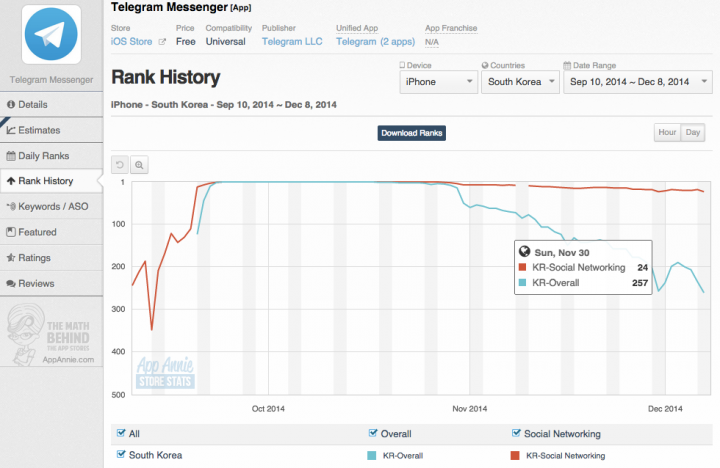
Task: Open the iPhone device dropdown
Action: click(439, 82)
